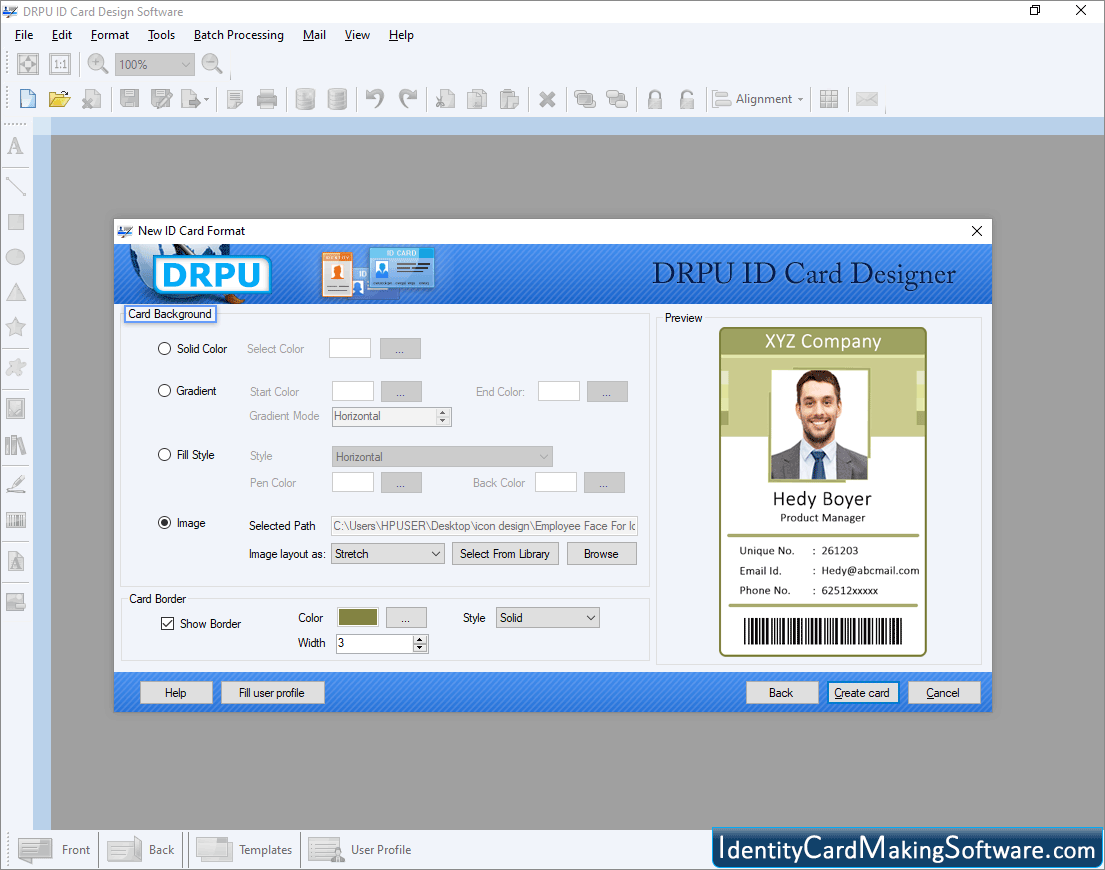This screenshot has width=1105, height=870.
Task: Open the Batch Processing menu
Action: [238, 35]
